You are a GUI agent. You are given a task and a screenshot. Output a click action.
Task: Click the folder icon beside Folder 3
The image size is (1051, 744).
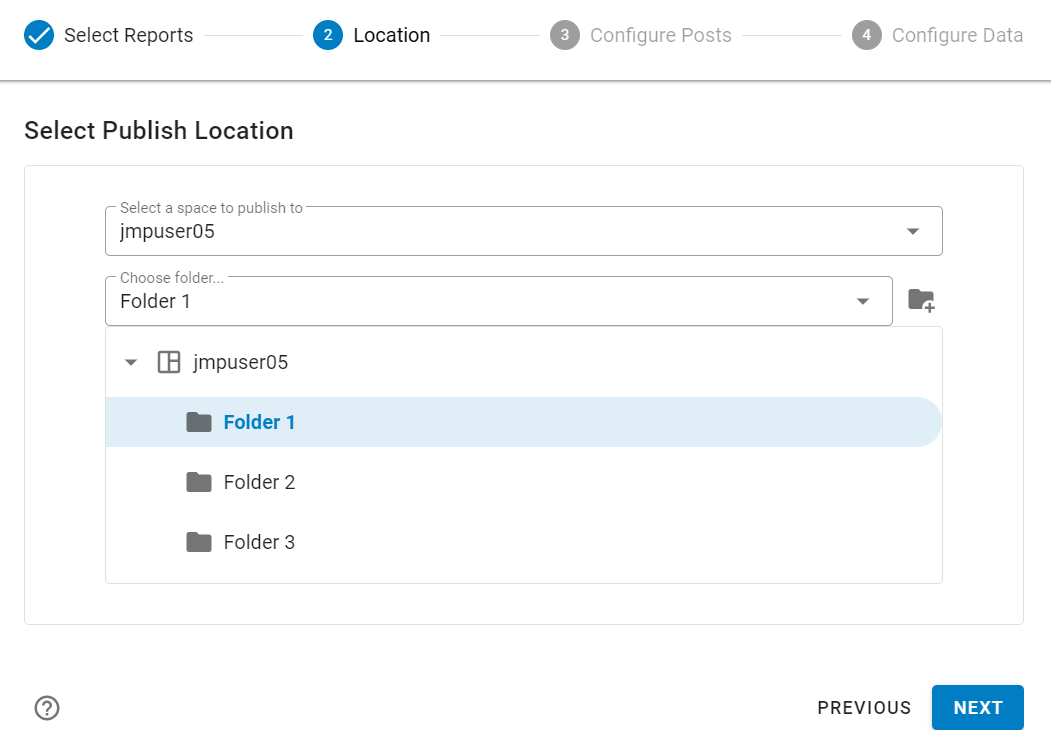199,542
